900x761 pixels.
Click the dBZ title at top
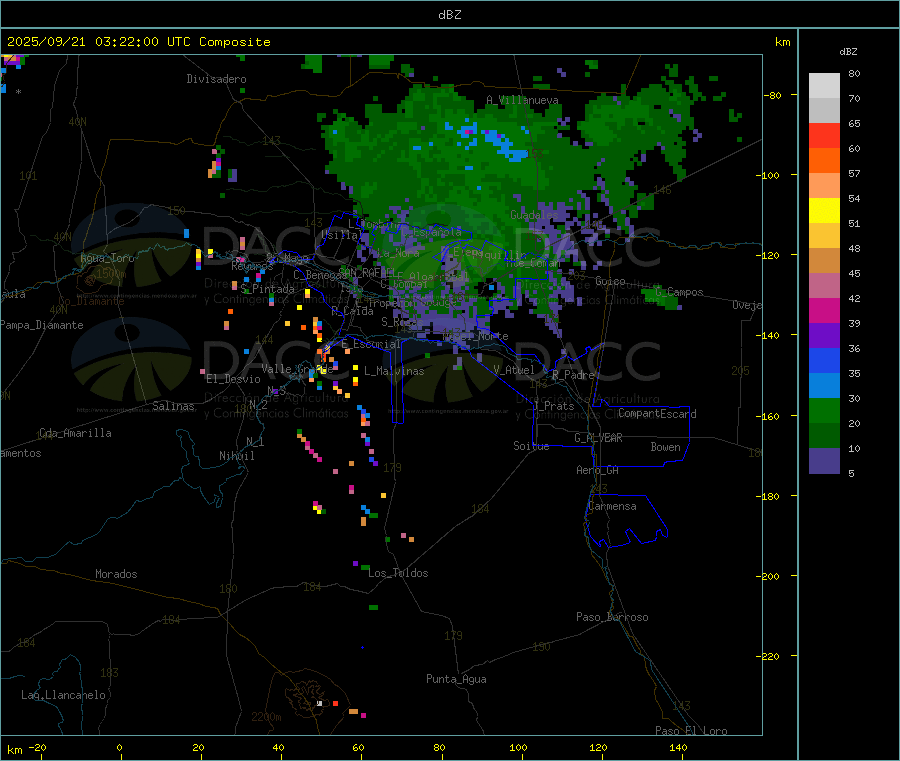[x=449, y=15]
